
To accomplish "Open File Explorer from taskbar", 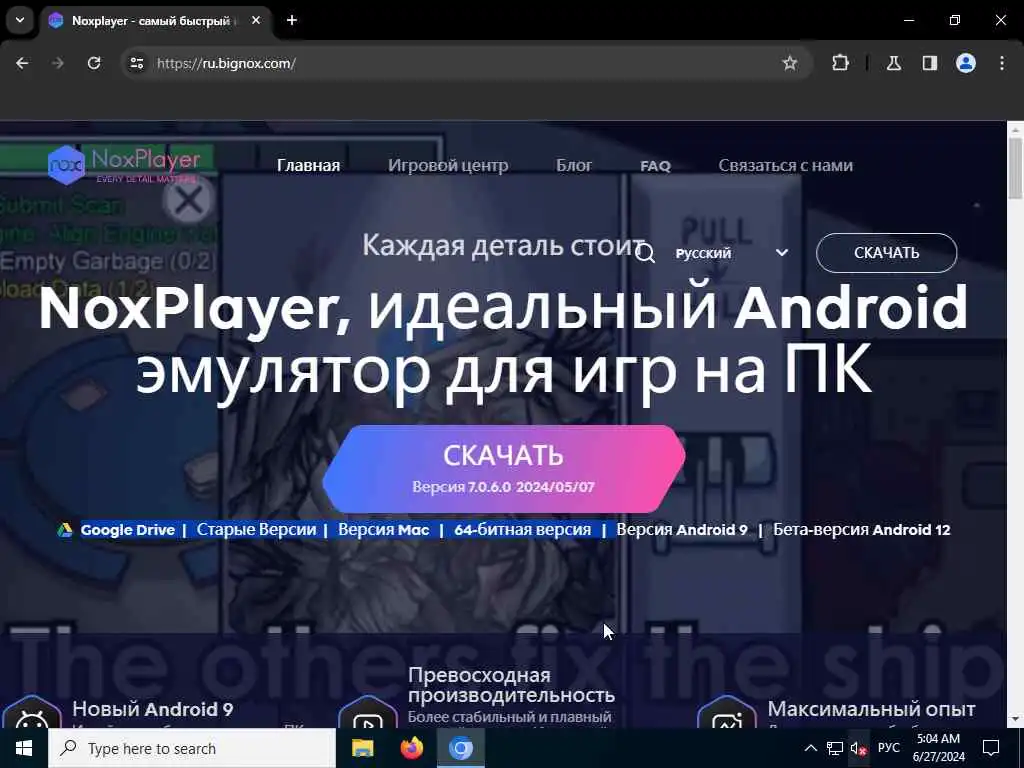I will (362, 748).
